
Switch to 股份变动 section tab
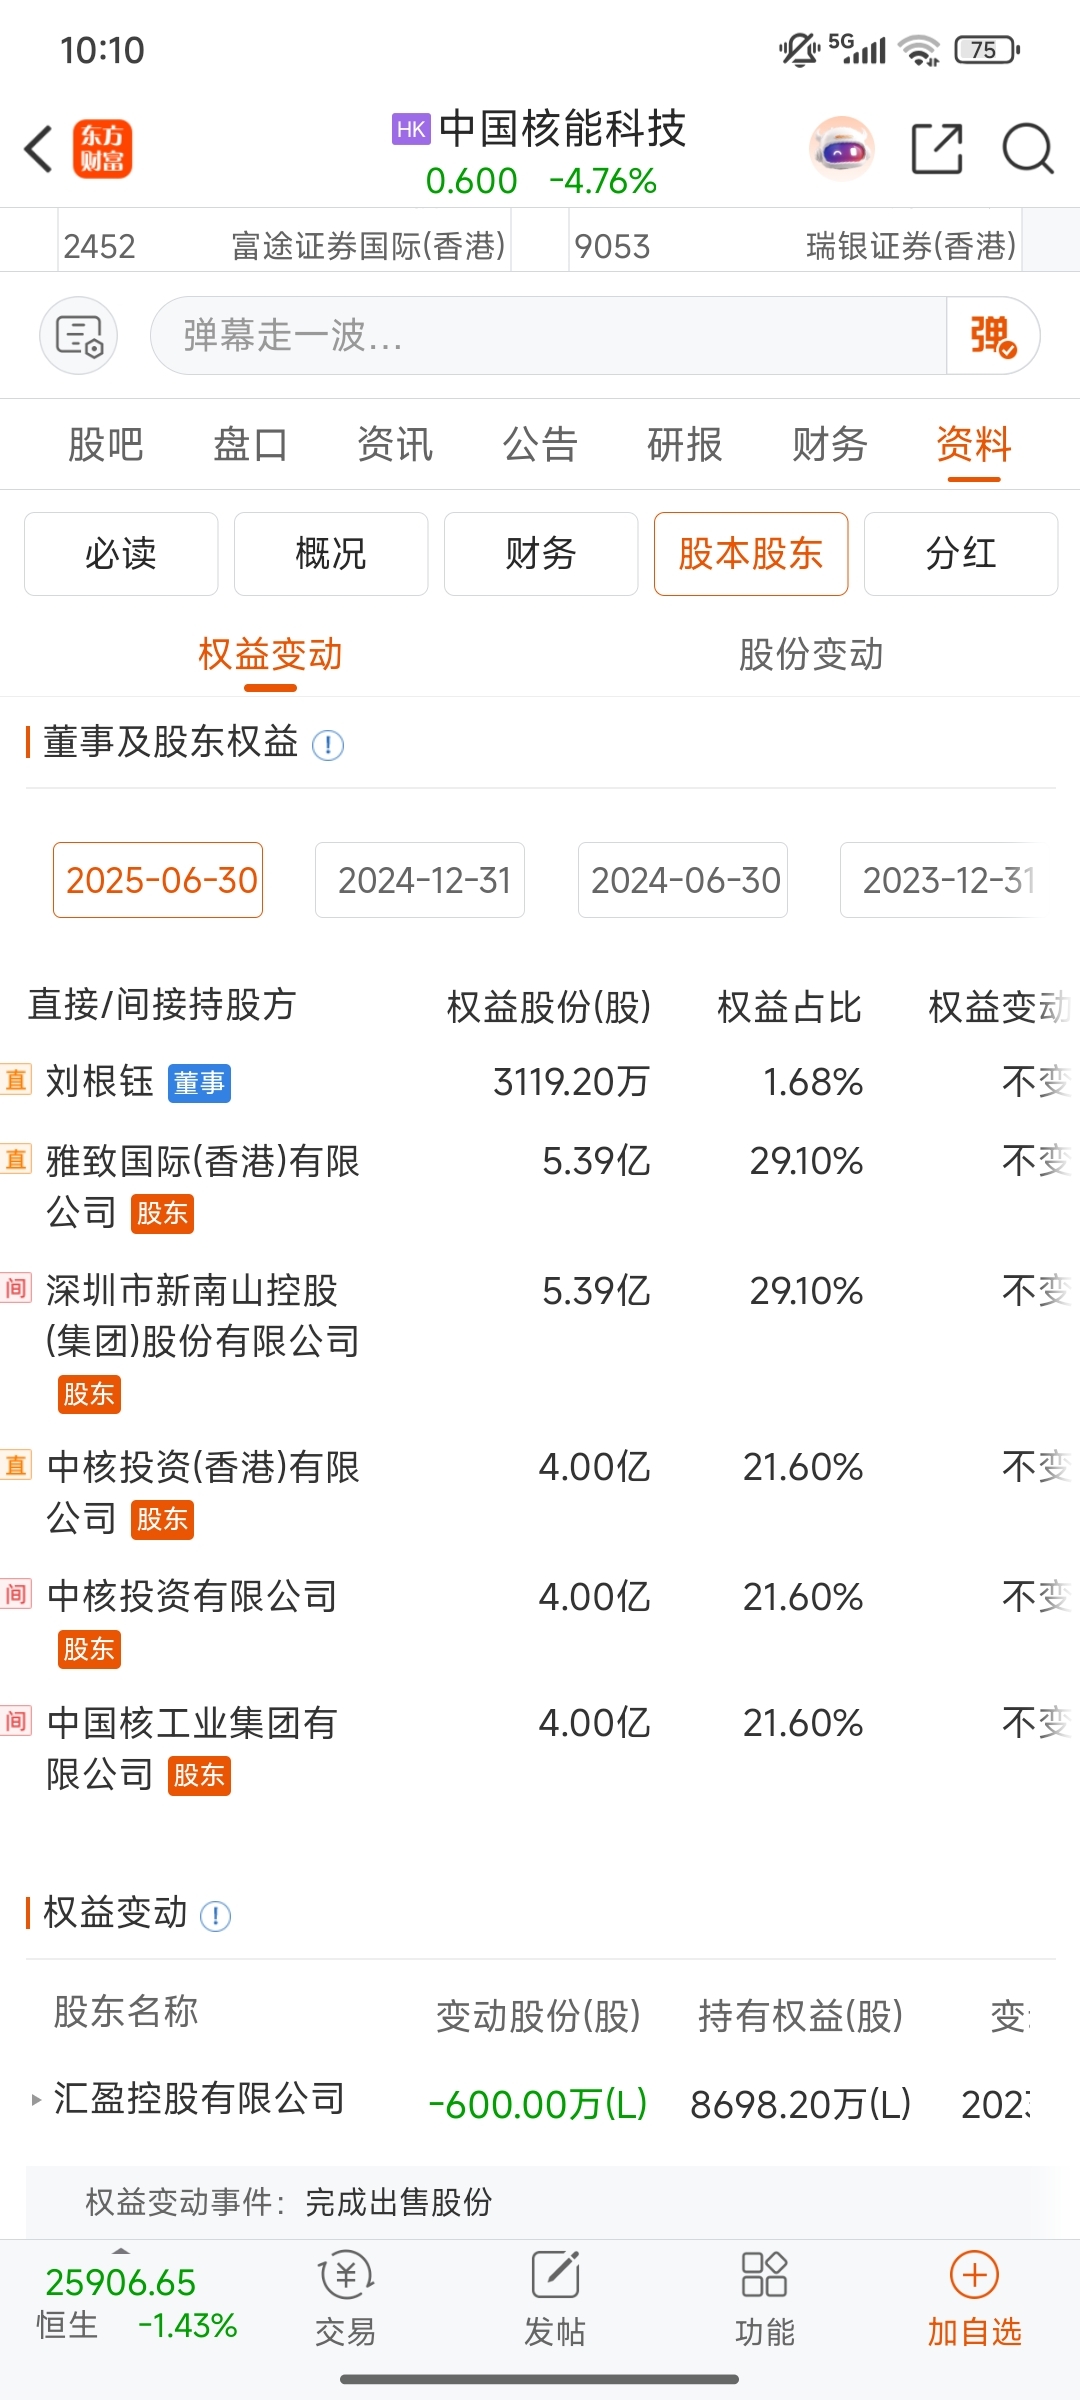coord(811,655)
